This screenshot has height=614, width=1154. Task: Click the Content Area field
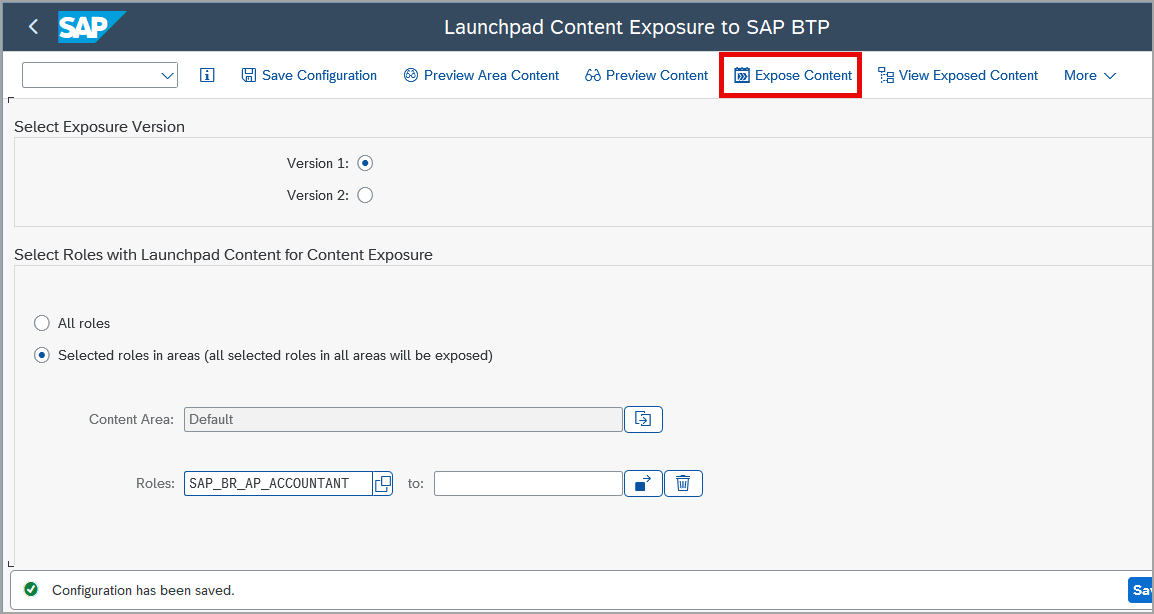403,420
